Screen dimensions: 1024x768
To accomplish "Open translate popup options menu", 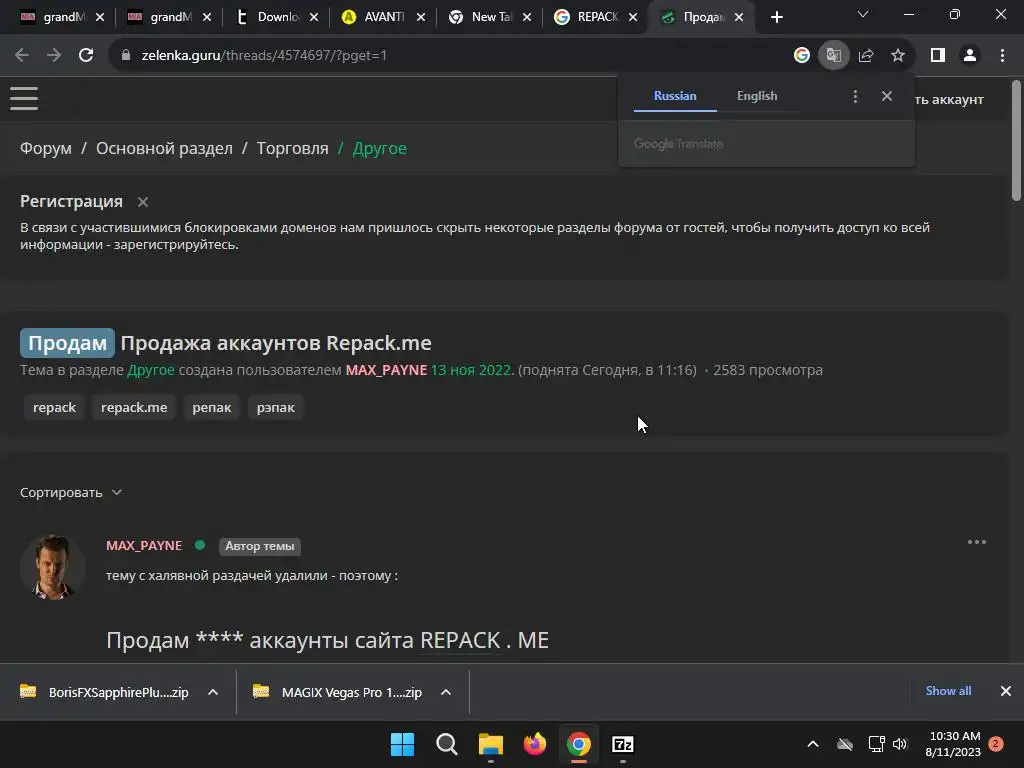I will 855,97.
